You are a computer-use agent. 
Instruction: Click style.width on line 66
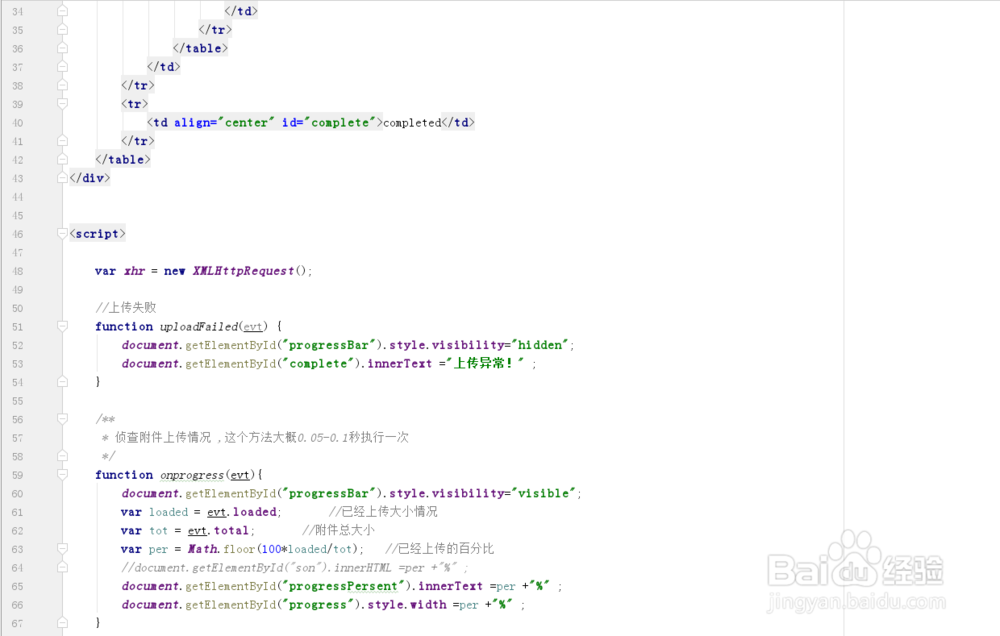click(x=407, y=605)
